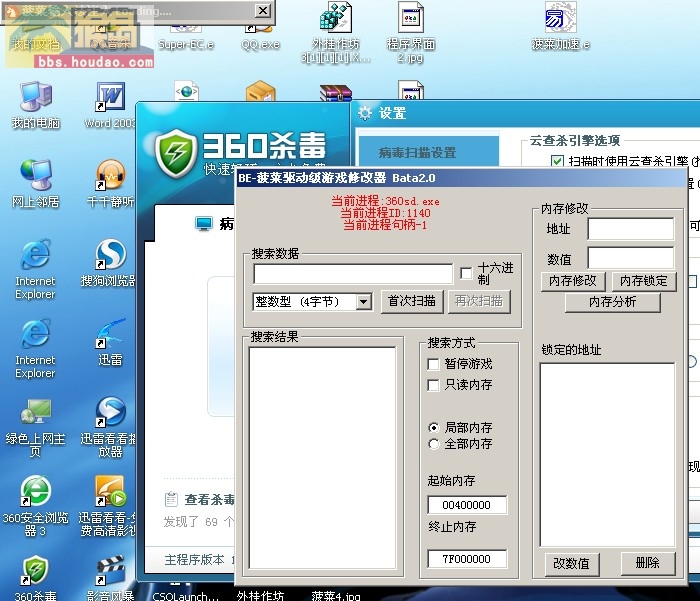Open the second Internet Explorer desktop icon

35,348
